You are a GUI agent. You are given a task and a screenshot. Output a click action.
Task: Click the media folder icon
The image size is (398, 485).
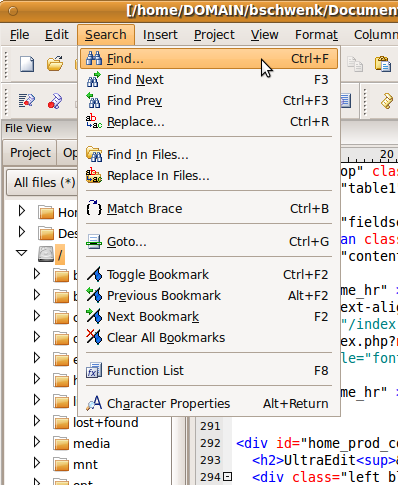(x=61, y=444)
